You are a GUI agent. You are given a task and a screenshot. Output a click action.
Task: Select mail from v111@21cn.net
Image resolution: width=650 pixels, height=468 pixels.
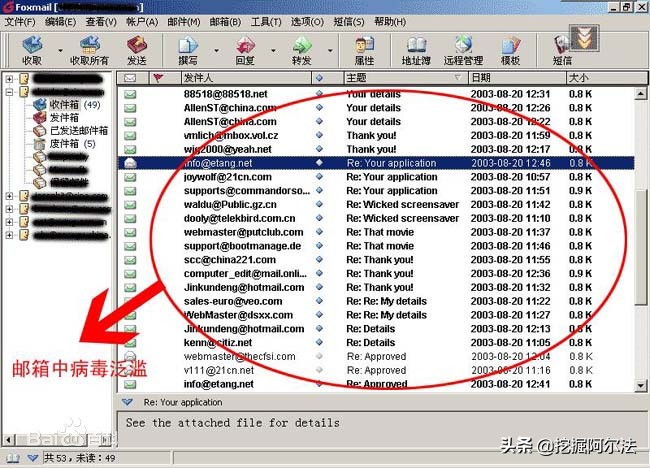pos(375,370)
